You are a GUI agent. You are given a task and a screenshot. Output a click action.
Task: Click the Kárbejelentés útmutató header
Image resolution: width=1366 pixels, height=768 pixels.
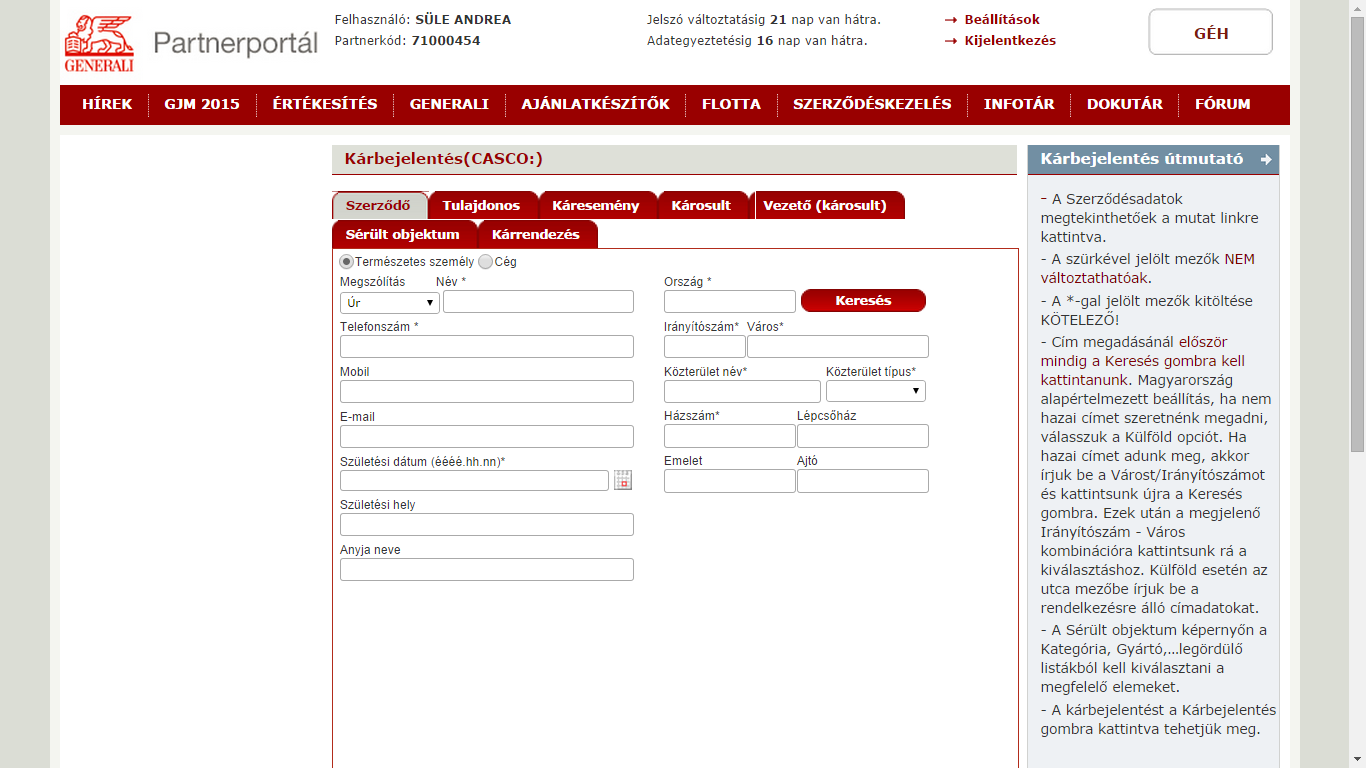[x=1153, y=159]
